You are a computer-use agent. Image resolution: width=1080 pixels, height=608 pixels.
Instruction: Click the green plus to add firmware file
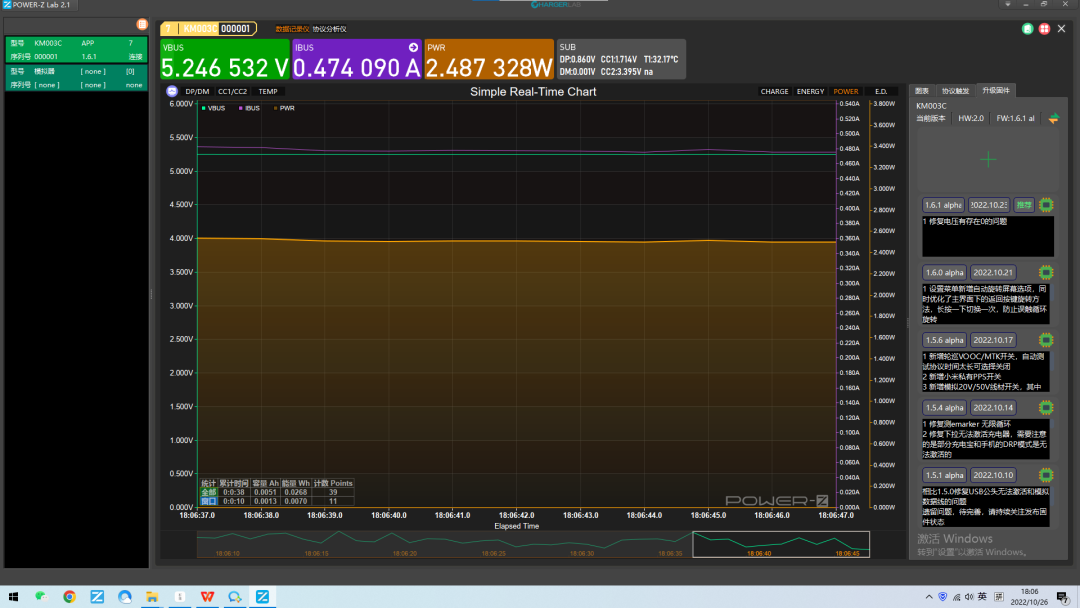[x=988, y=160]
